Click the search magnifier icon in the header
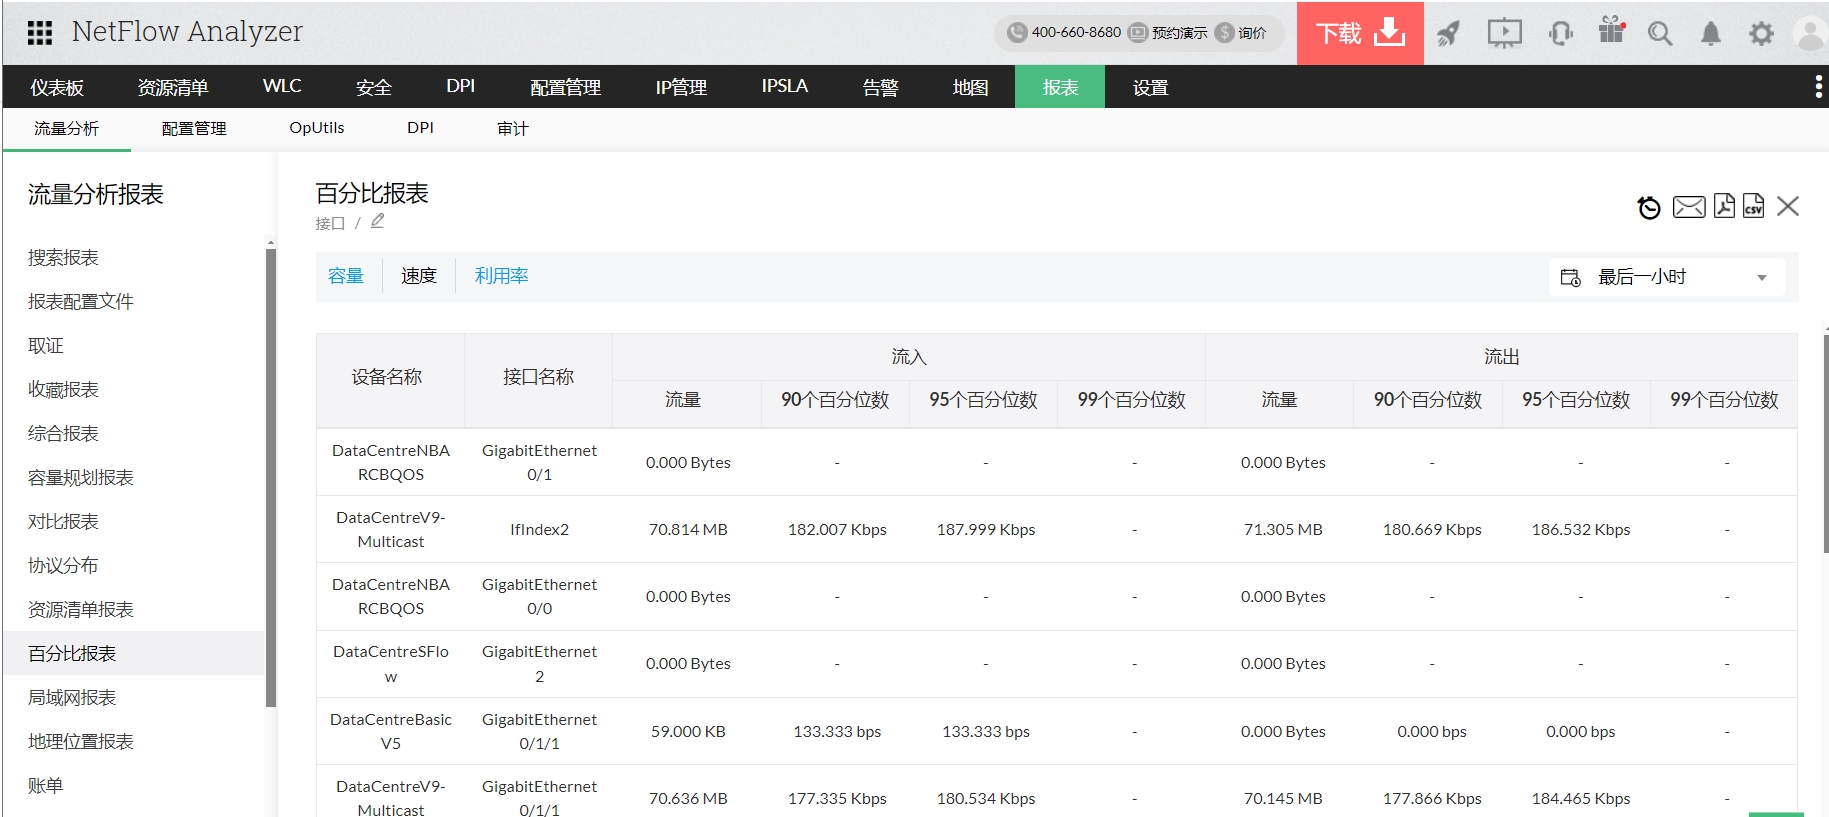The width and height of the screenshot is (1829, 817). (1660, 34)
